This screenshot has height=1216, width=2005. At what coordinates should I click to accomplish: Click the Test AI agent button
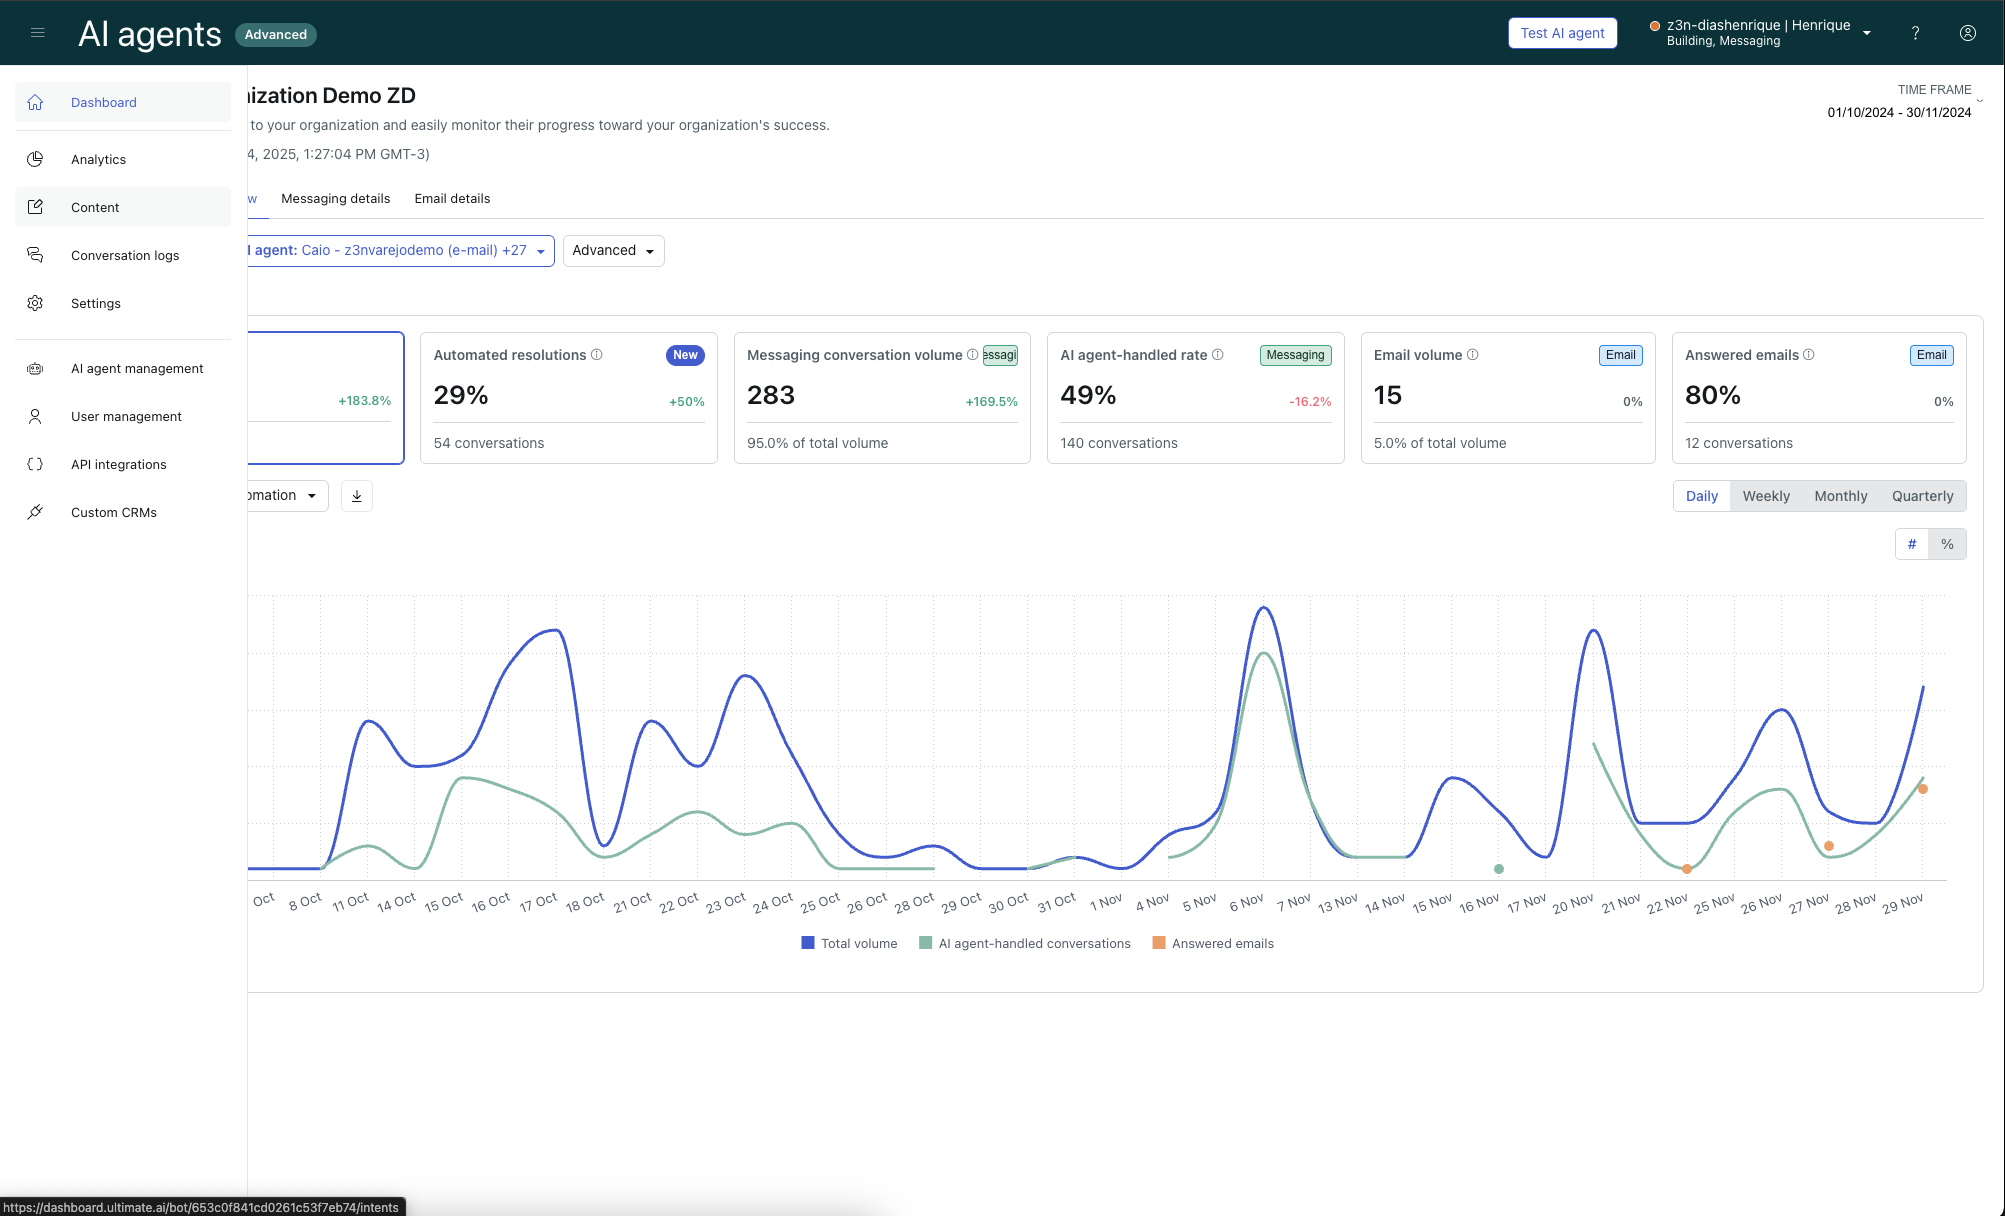click(1562, 33)
